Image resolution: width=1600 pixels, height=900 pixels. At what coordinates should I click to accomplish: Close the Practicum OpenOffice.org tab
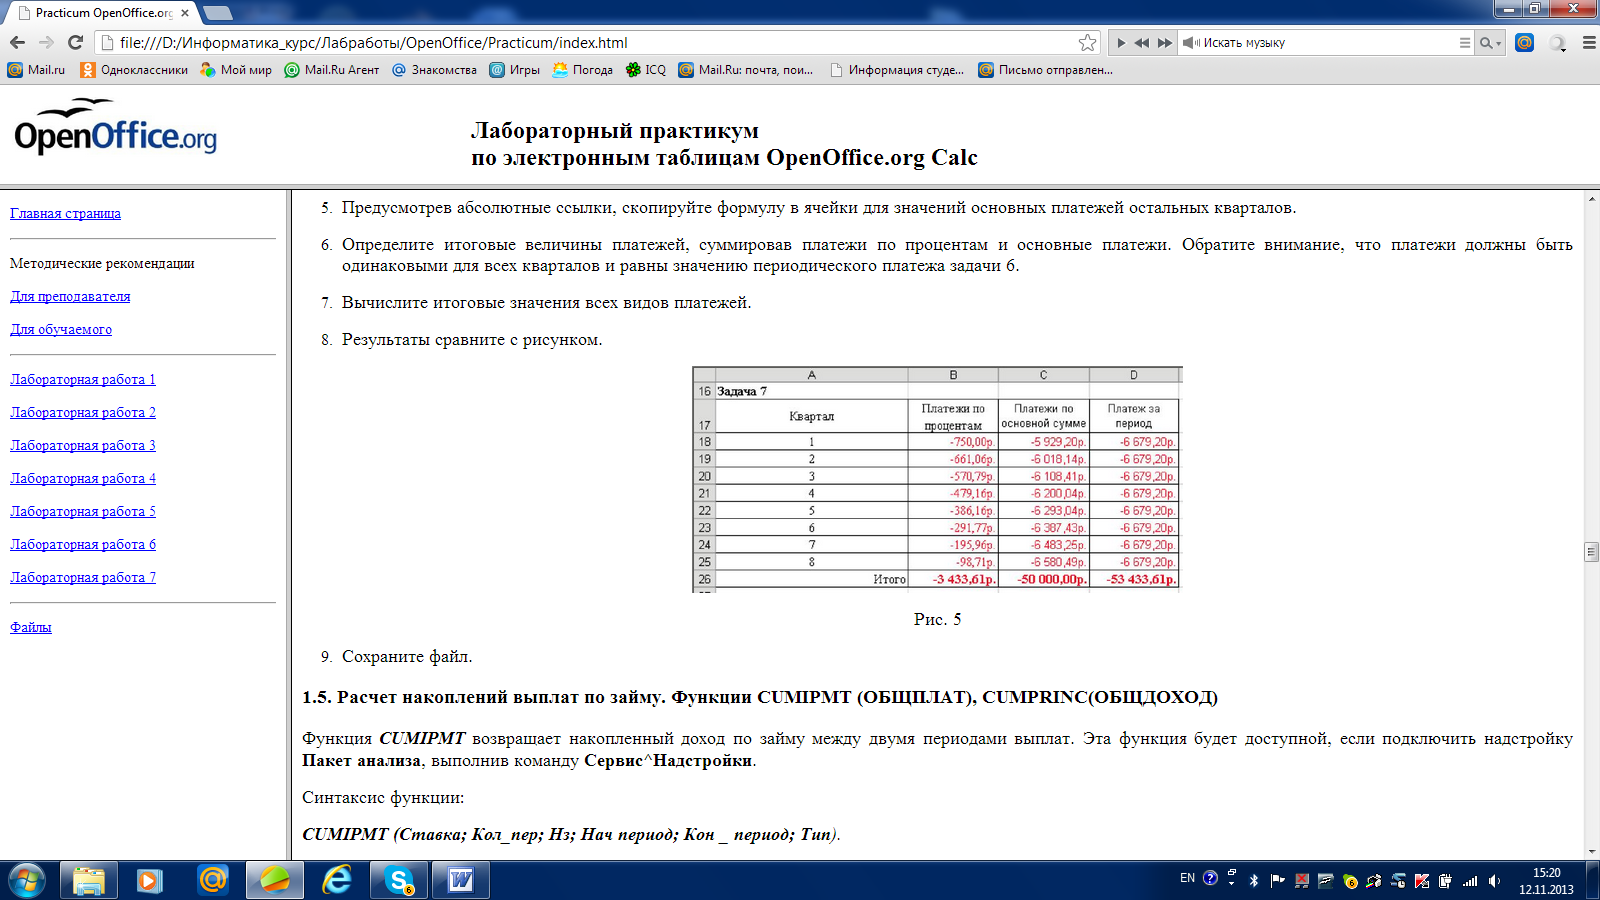pyautogui.click(x=185, y=13)
